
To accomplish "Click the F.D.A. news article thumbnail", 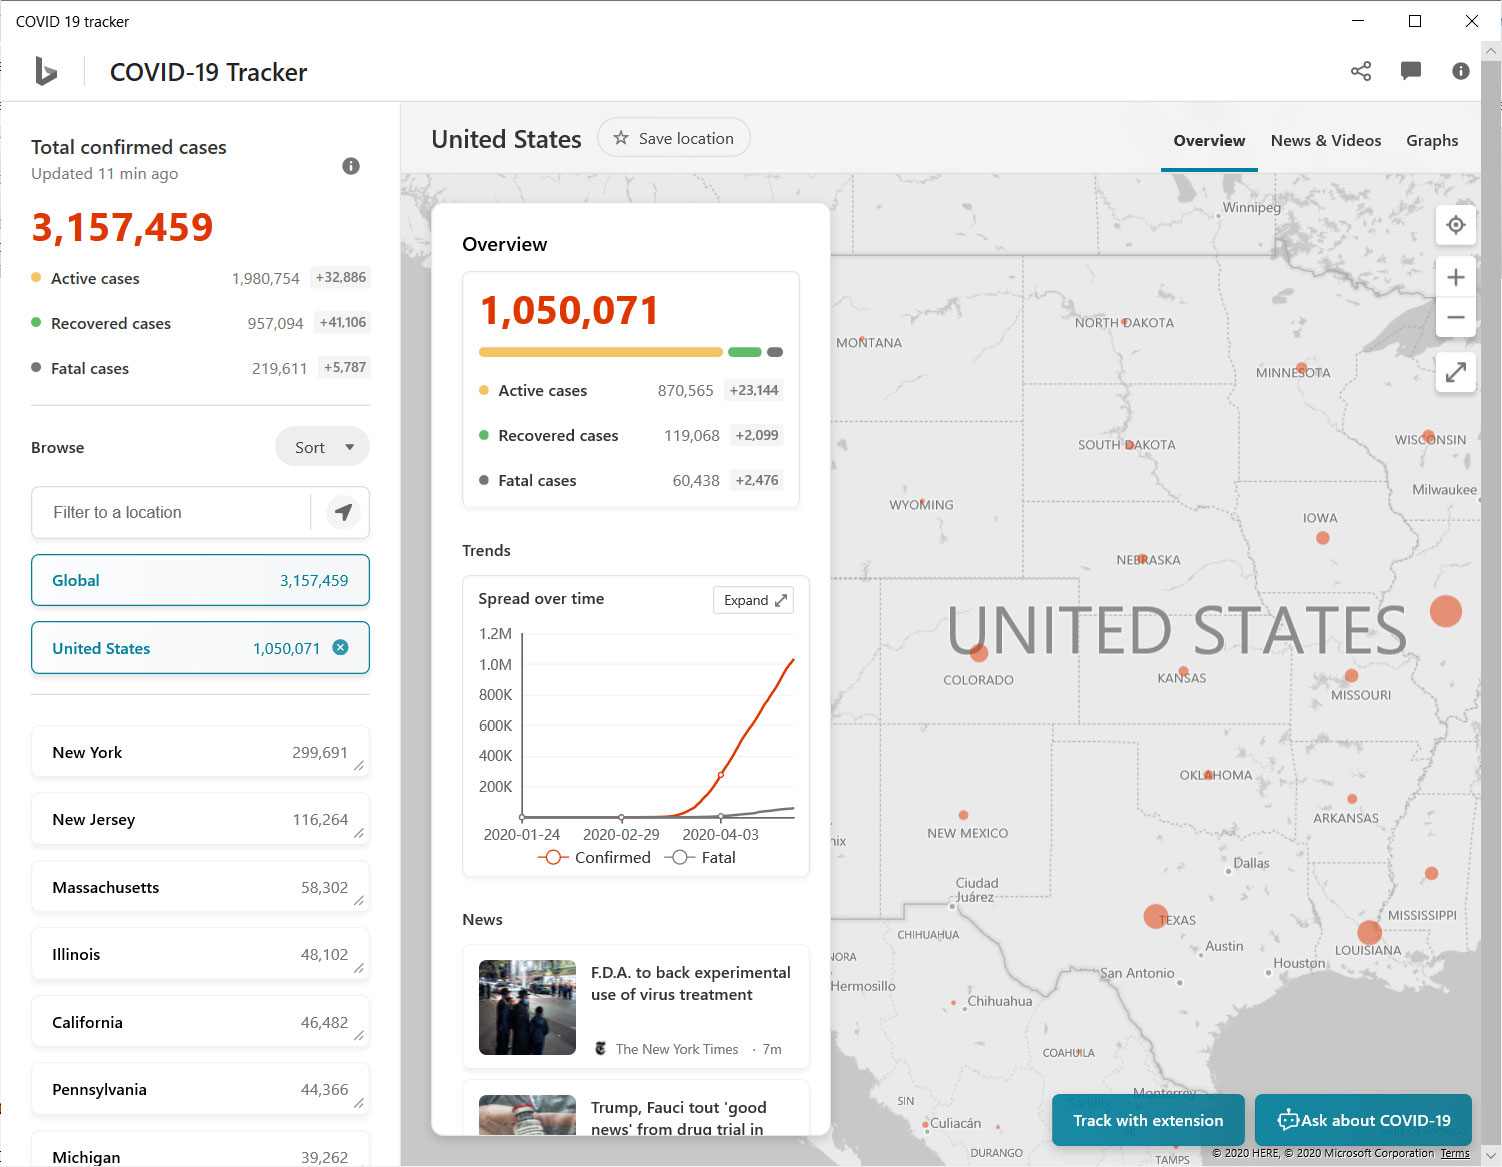I will [527, 1007].
